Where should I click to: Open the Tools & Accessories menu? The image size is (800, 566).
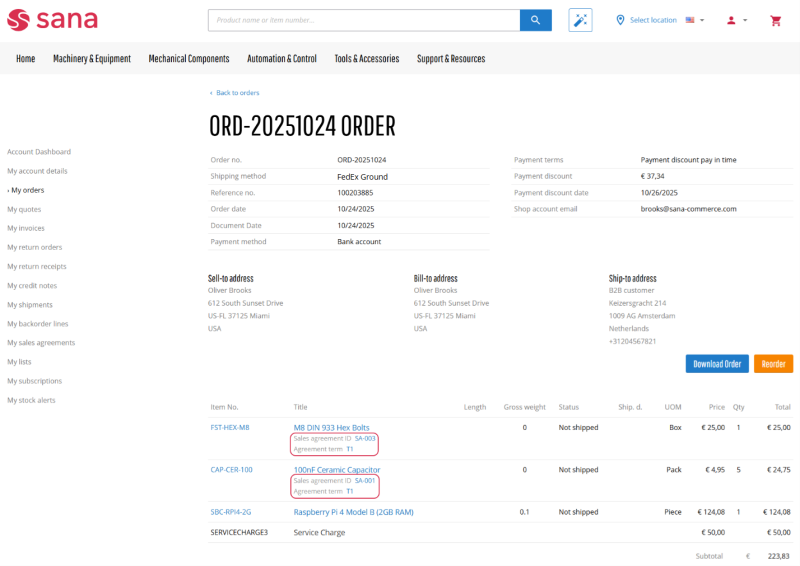tap(366, 59)
